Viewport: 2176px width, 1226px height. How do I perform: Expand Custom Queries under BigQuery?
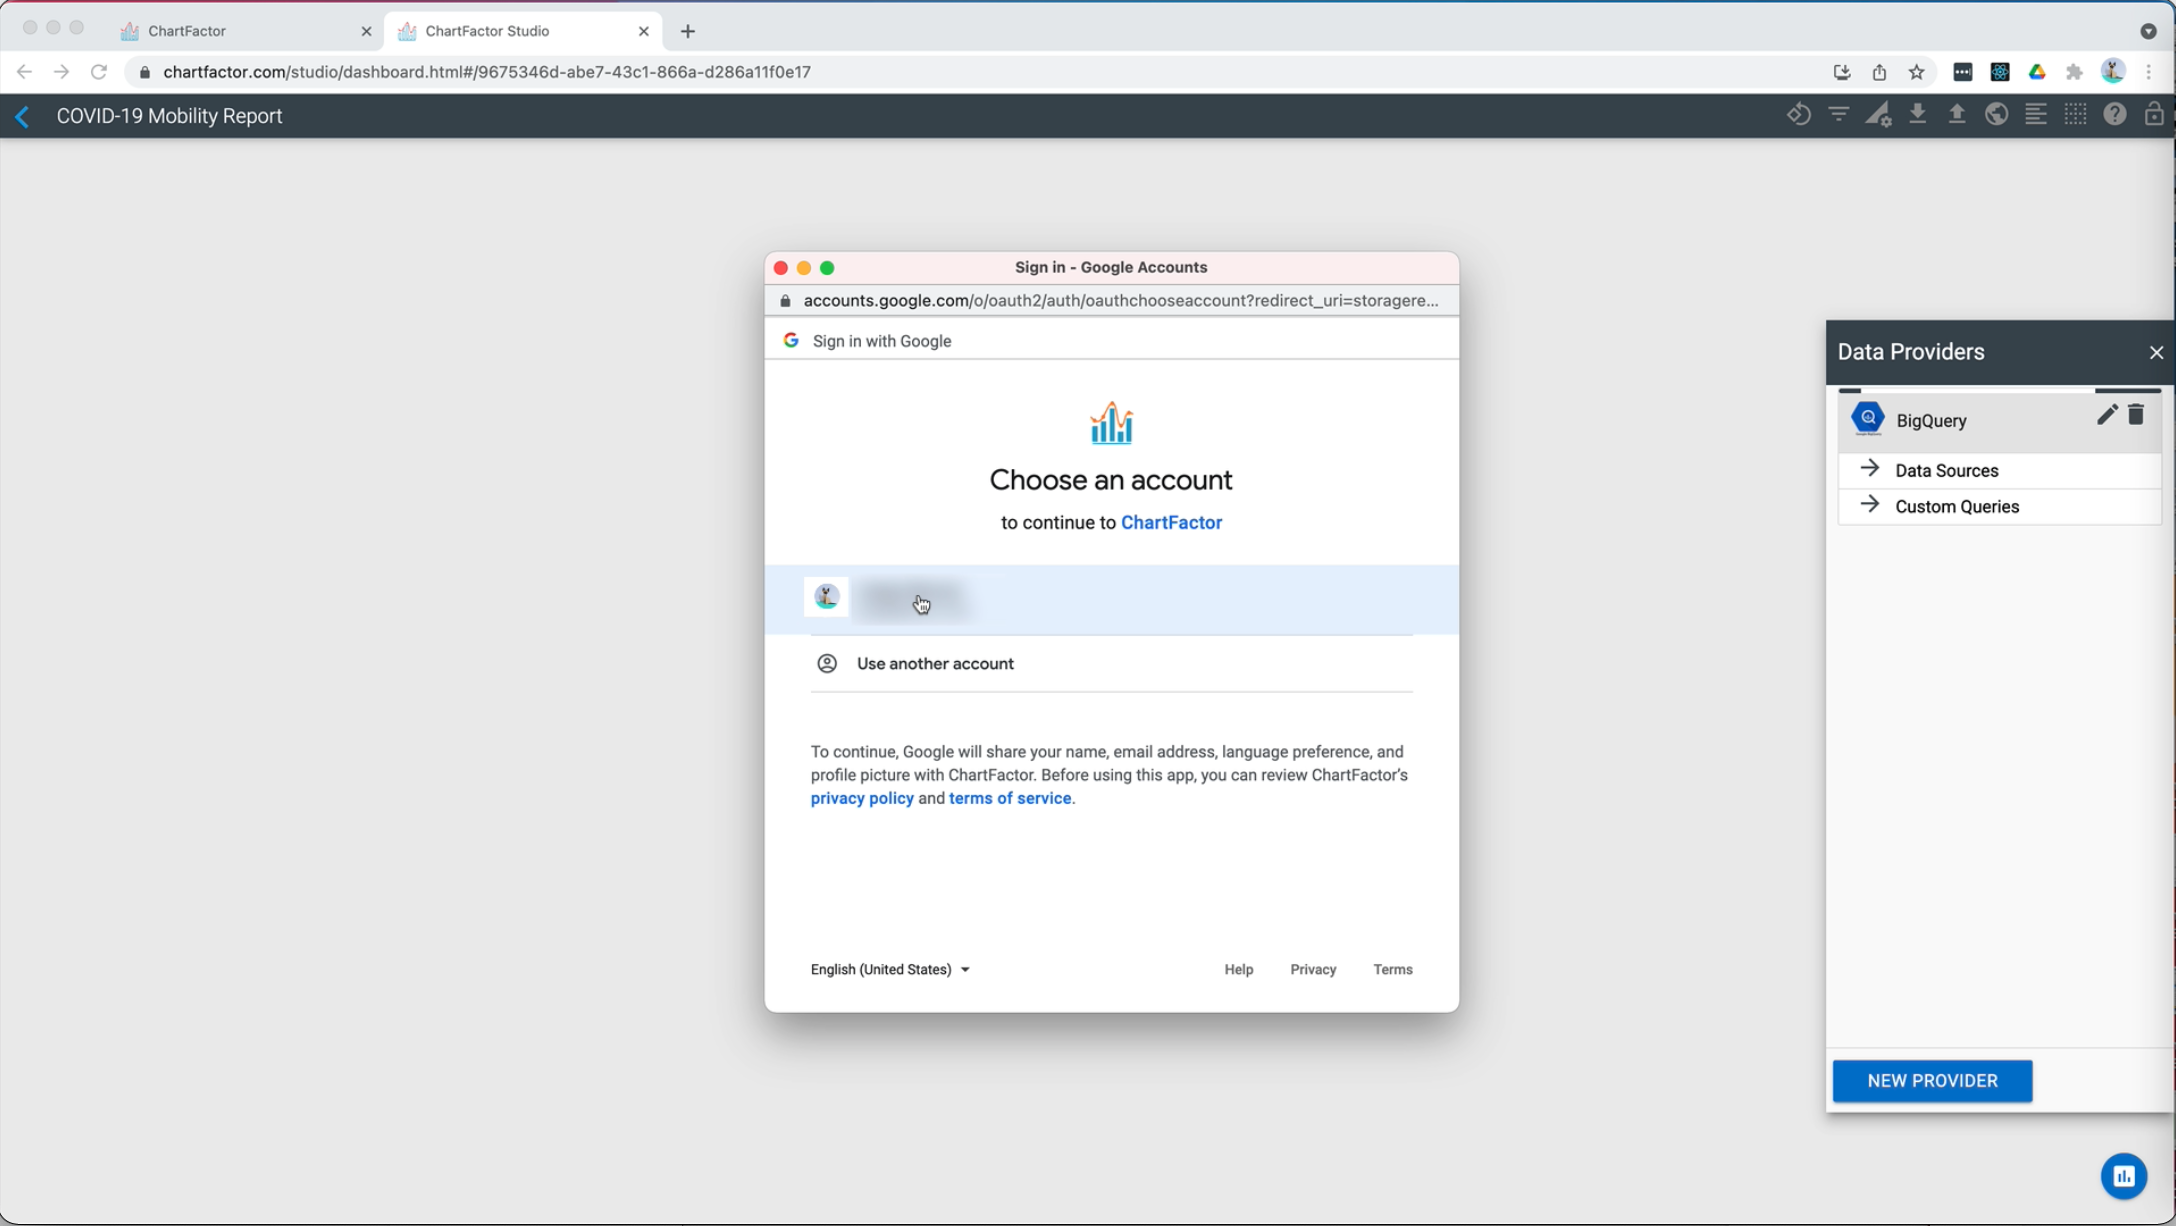pos(1955,506)
